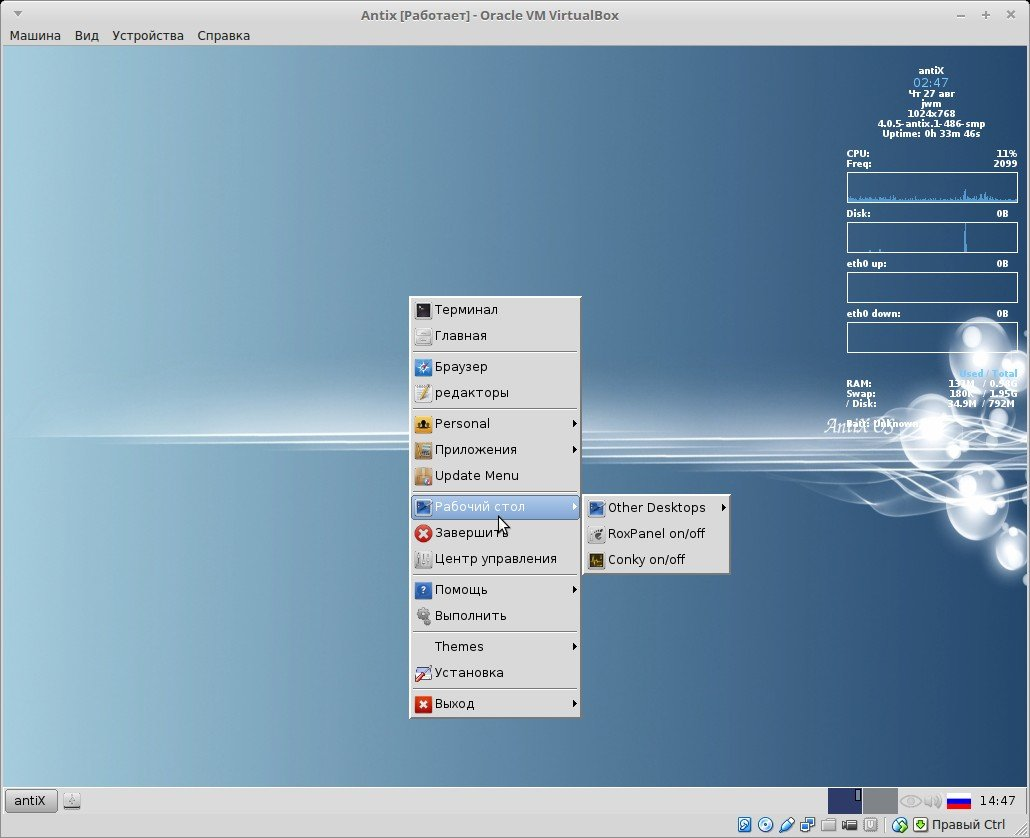Switch to the second gray workspace
Screen dimensions: 1030x838
[880, 801]
